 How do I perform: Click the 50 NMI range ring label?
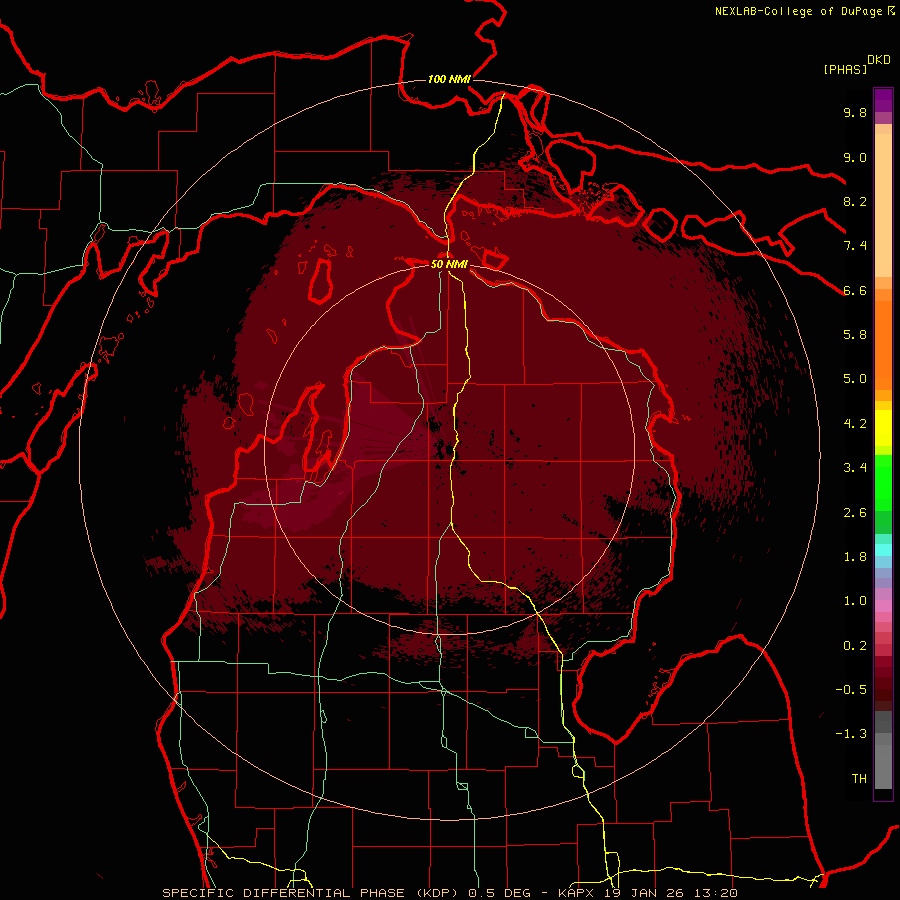coord(449,264)
